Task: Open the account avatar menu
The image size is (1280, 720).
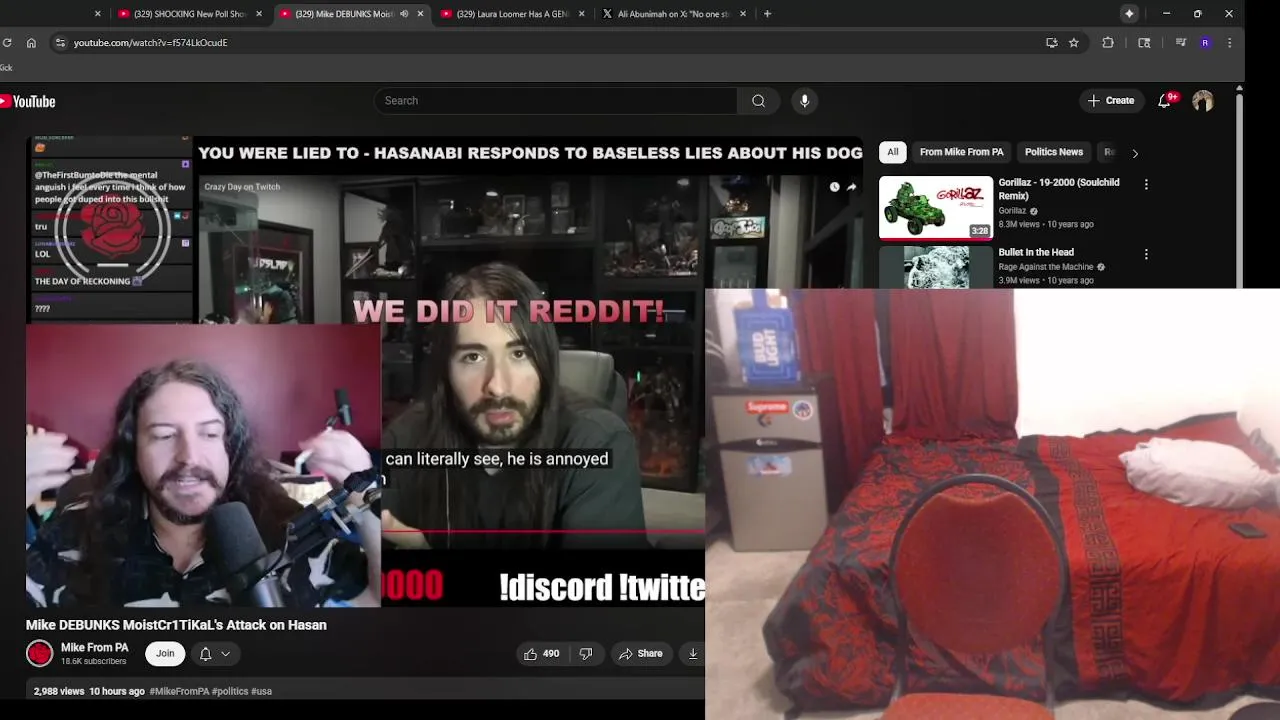Action: (1203, 101)
